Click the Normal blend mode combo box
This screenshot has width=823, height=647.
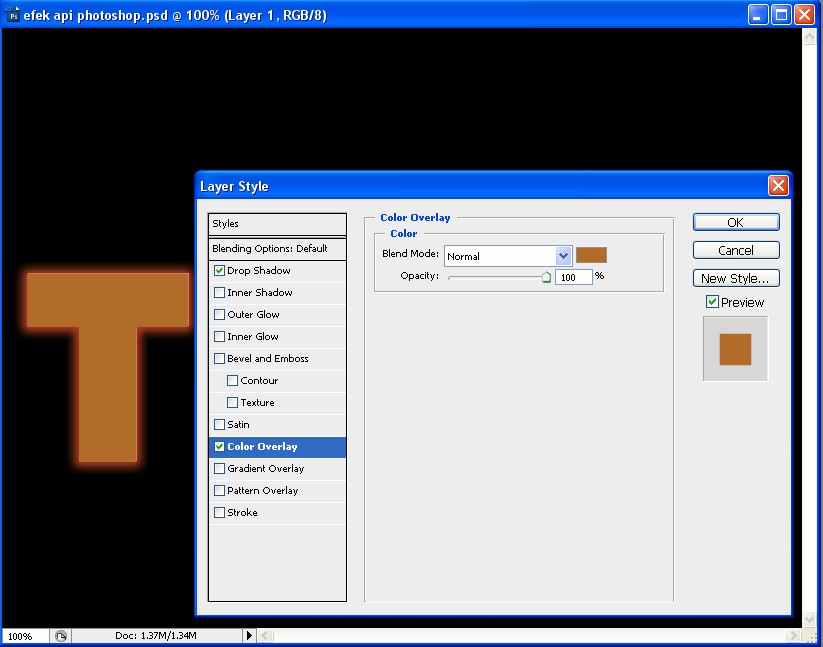[x=508, y=256]
